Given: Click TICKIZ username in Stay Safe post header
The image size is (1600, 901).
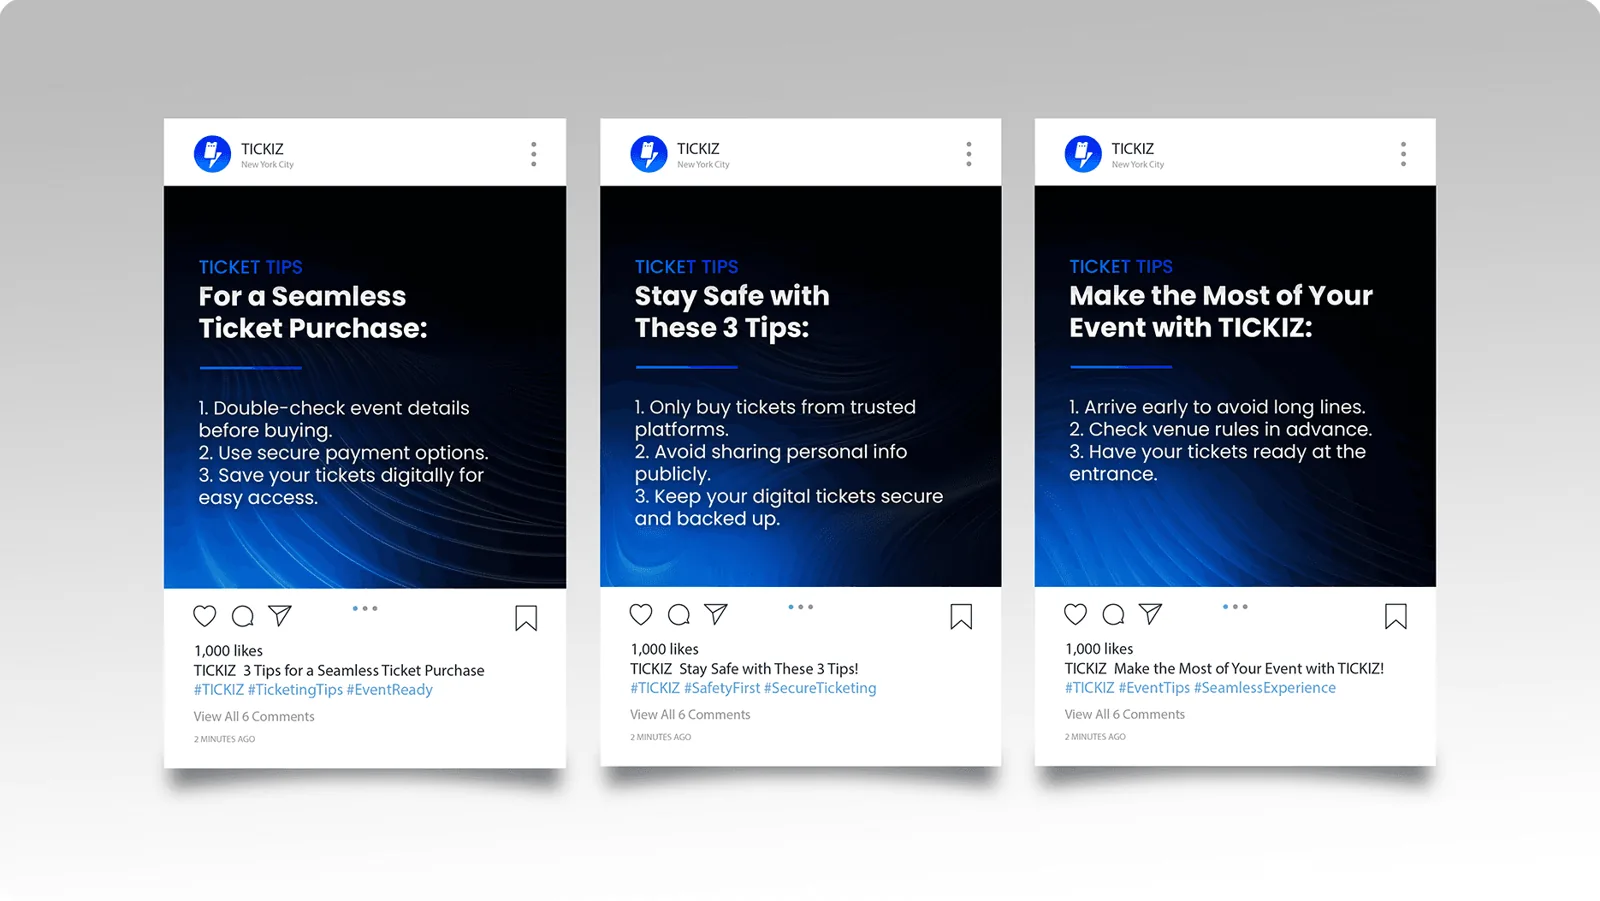Looking at the screenshot, I should [698, 149].
